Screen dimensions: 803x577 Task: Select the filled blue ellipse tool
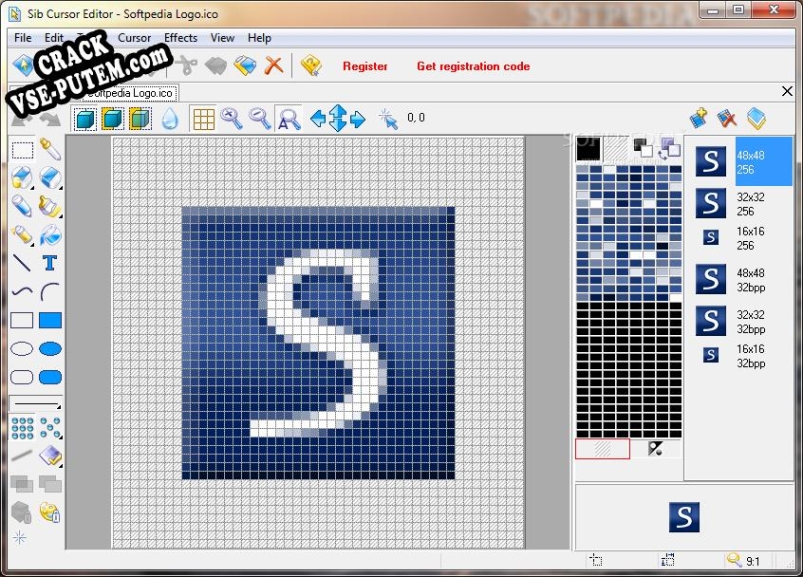click(x=50, y=349)
